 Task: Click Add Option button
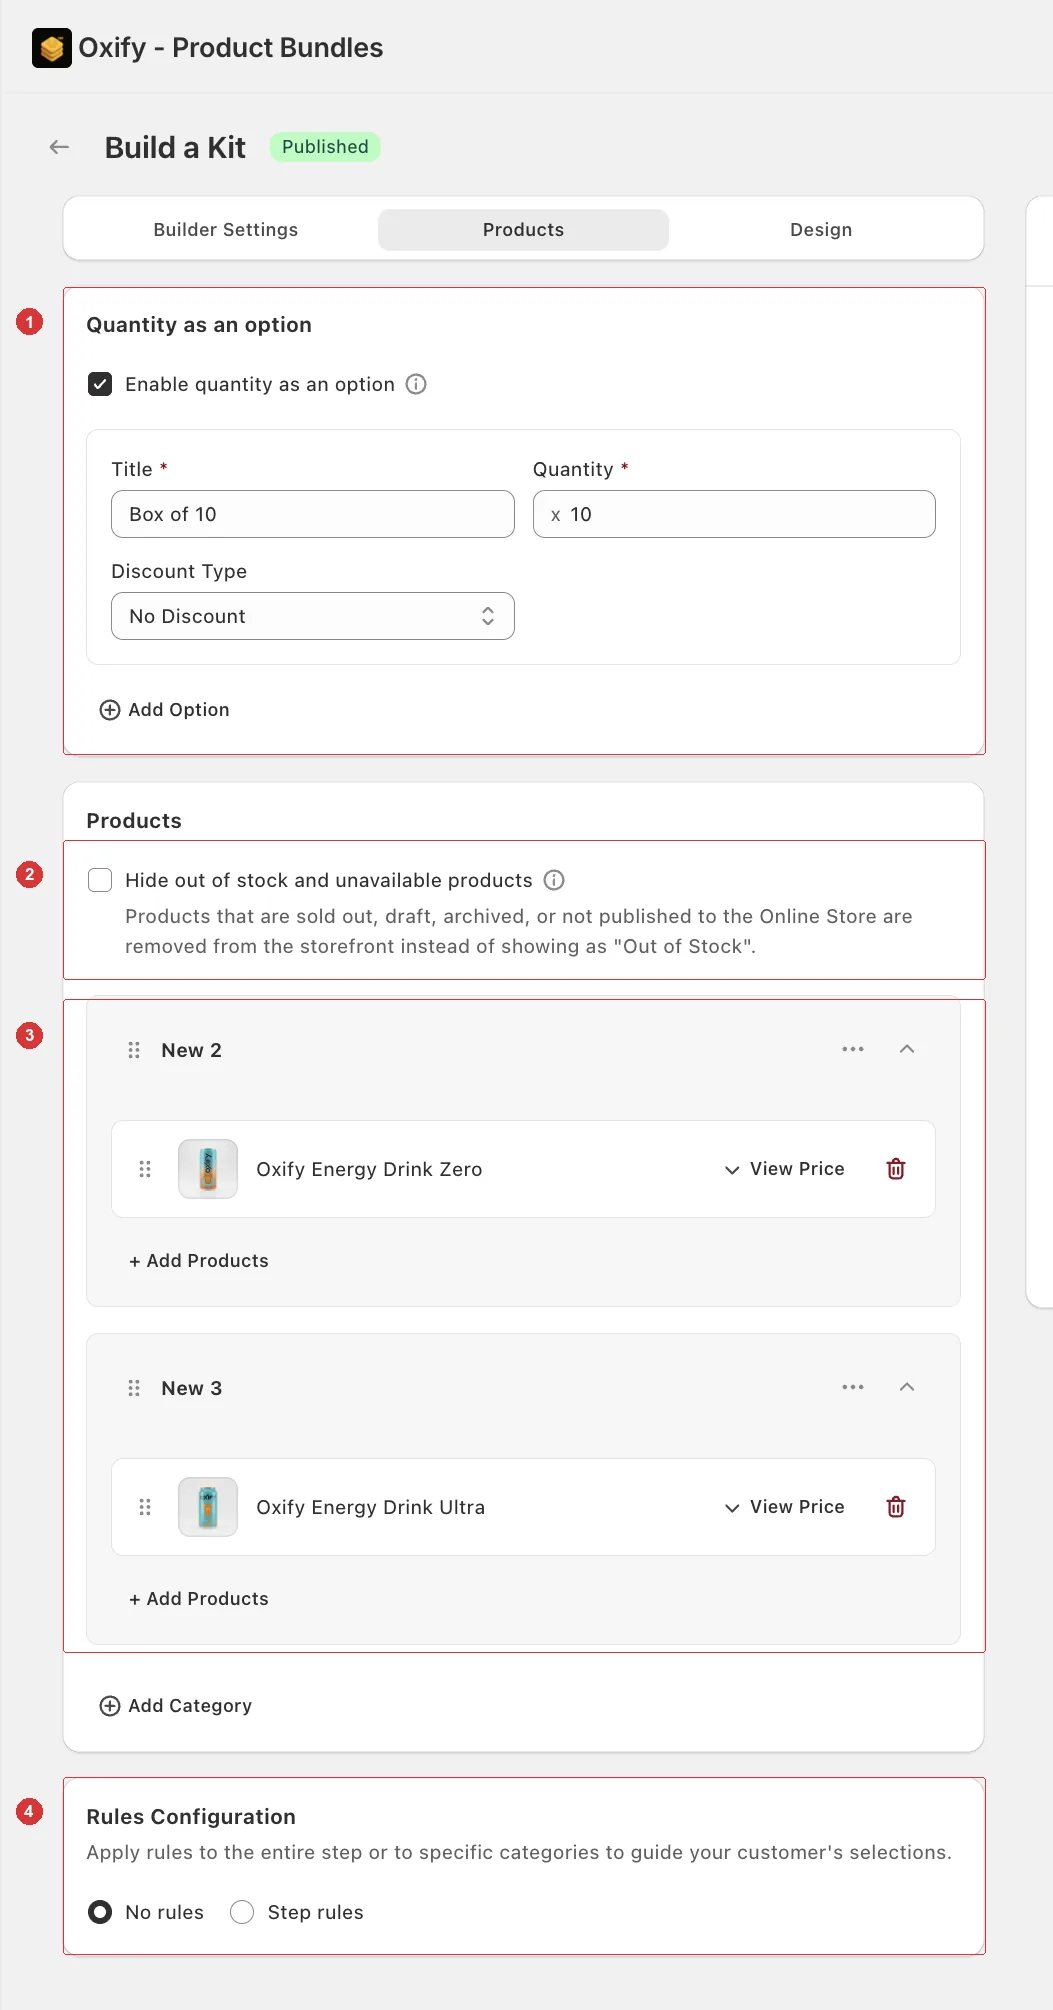[x=165, y=710]
